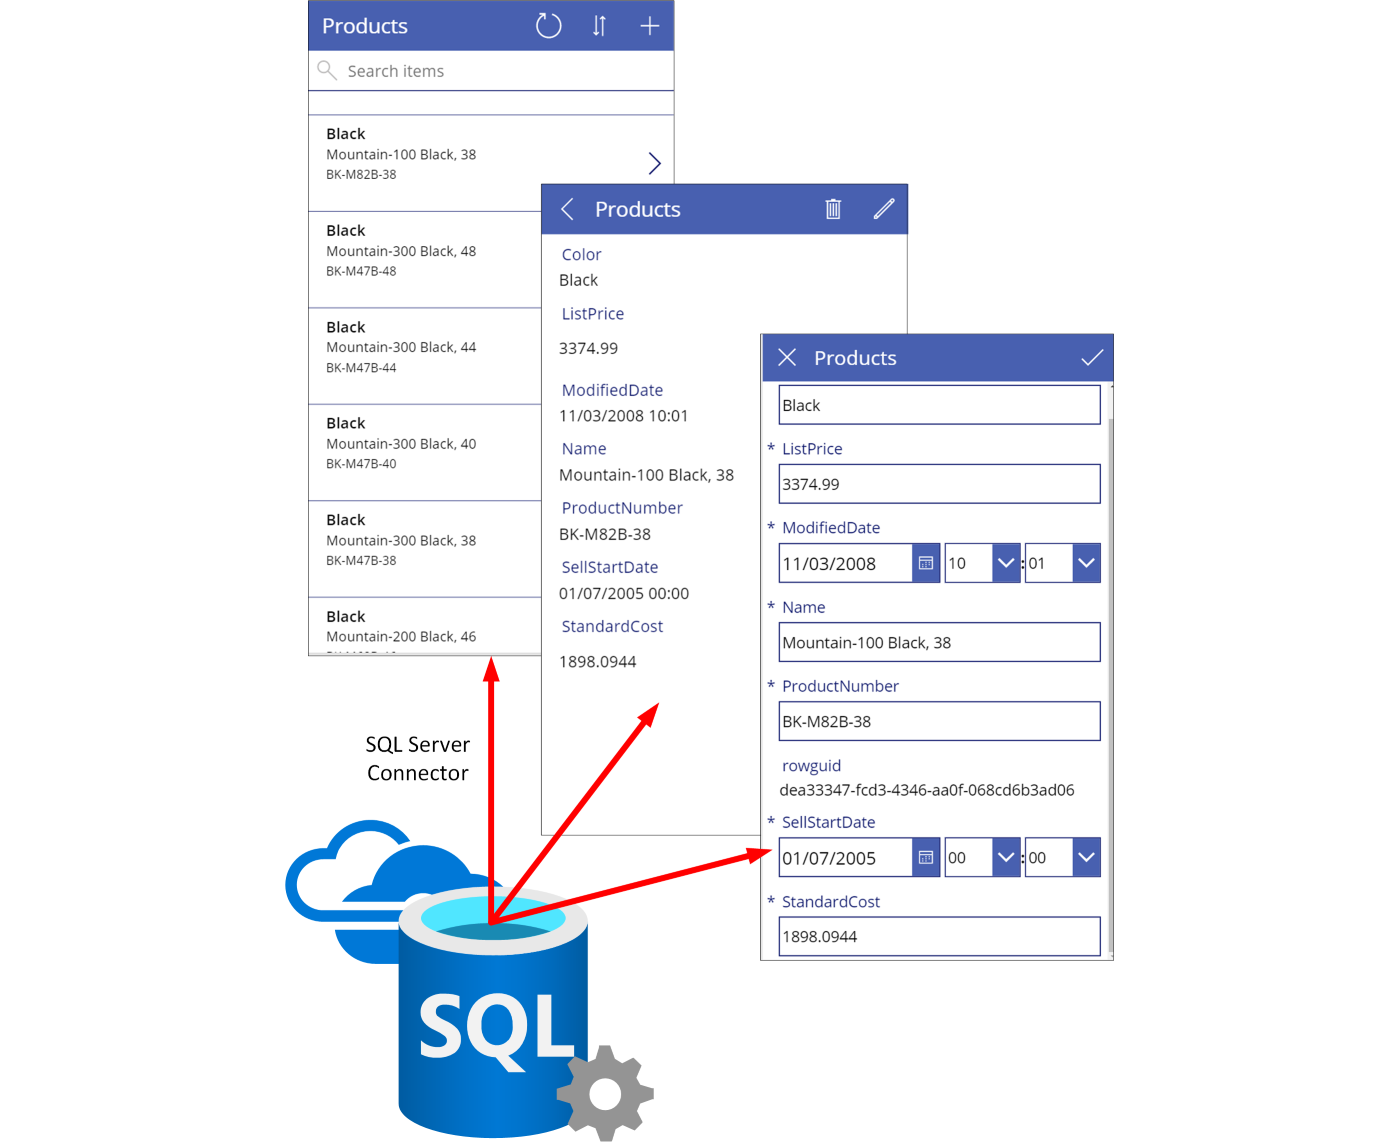Click the SQL Server Connector label
The image size is (1400, 1142).
417,759
